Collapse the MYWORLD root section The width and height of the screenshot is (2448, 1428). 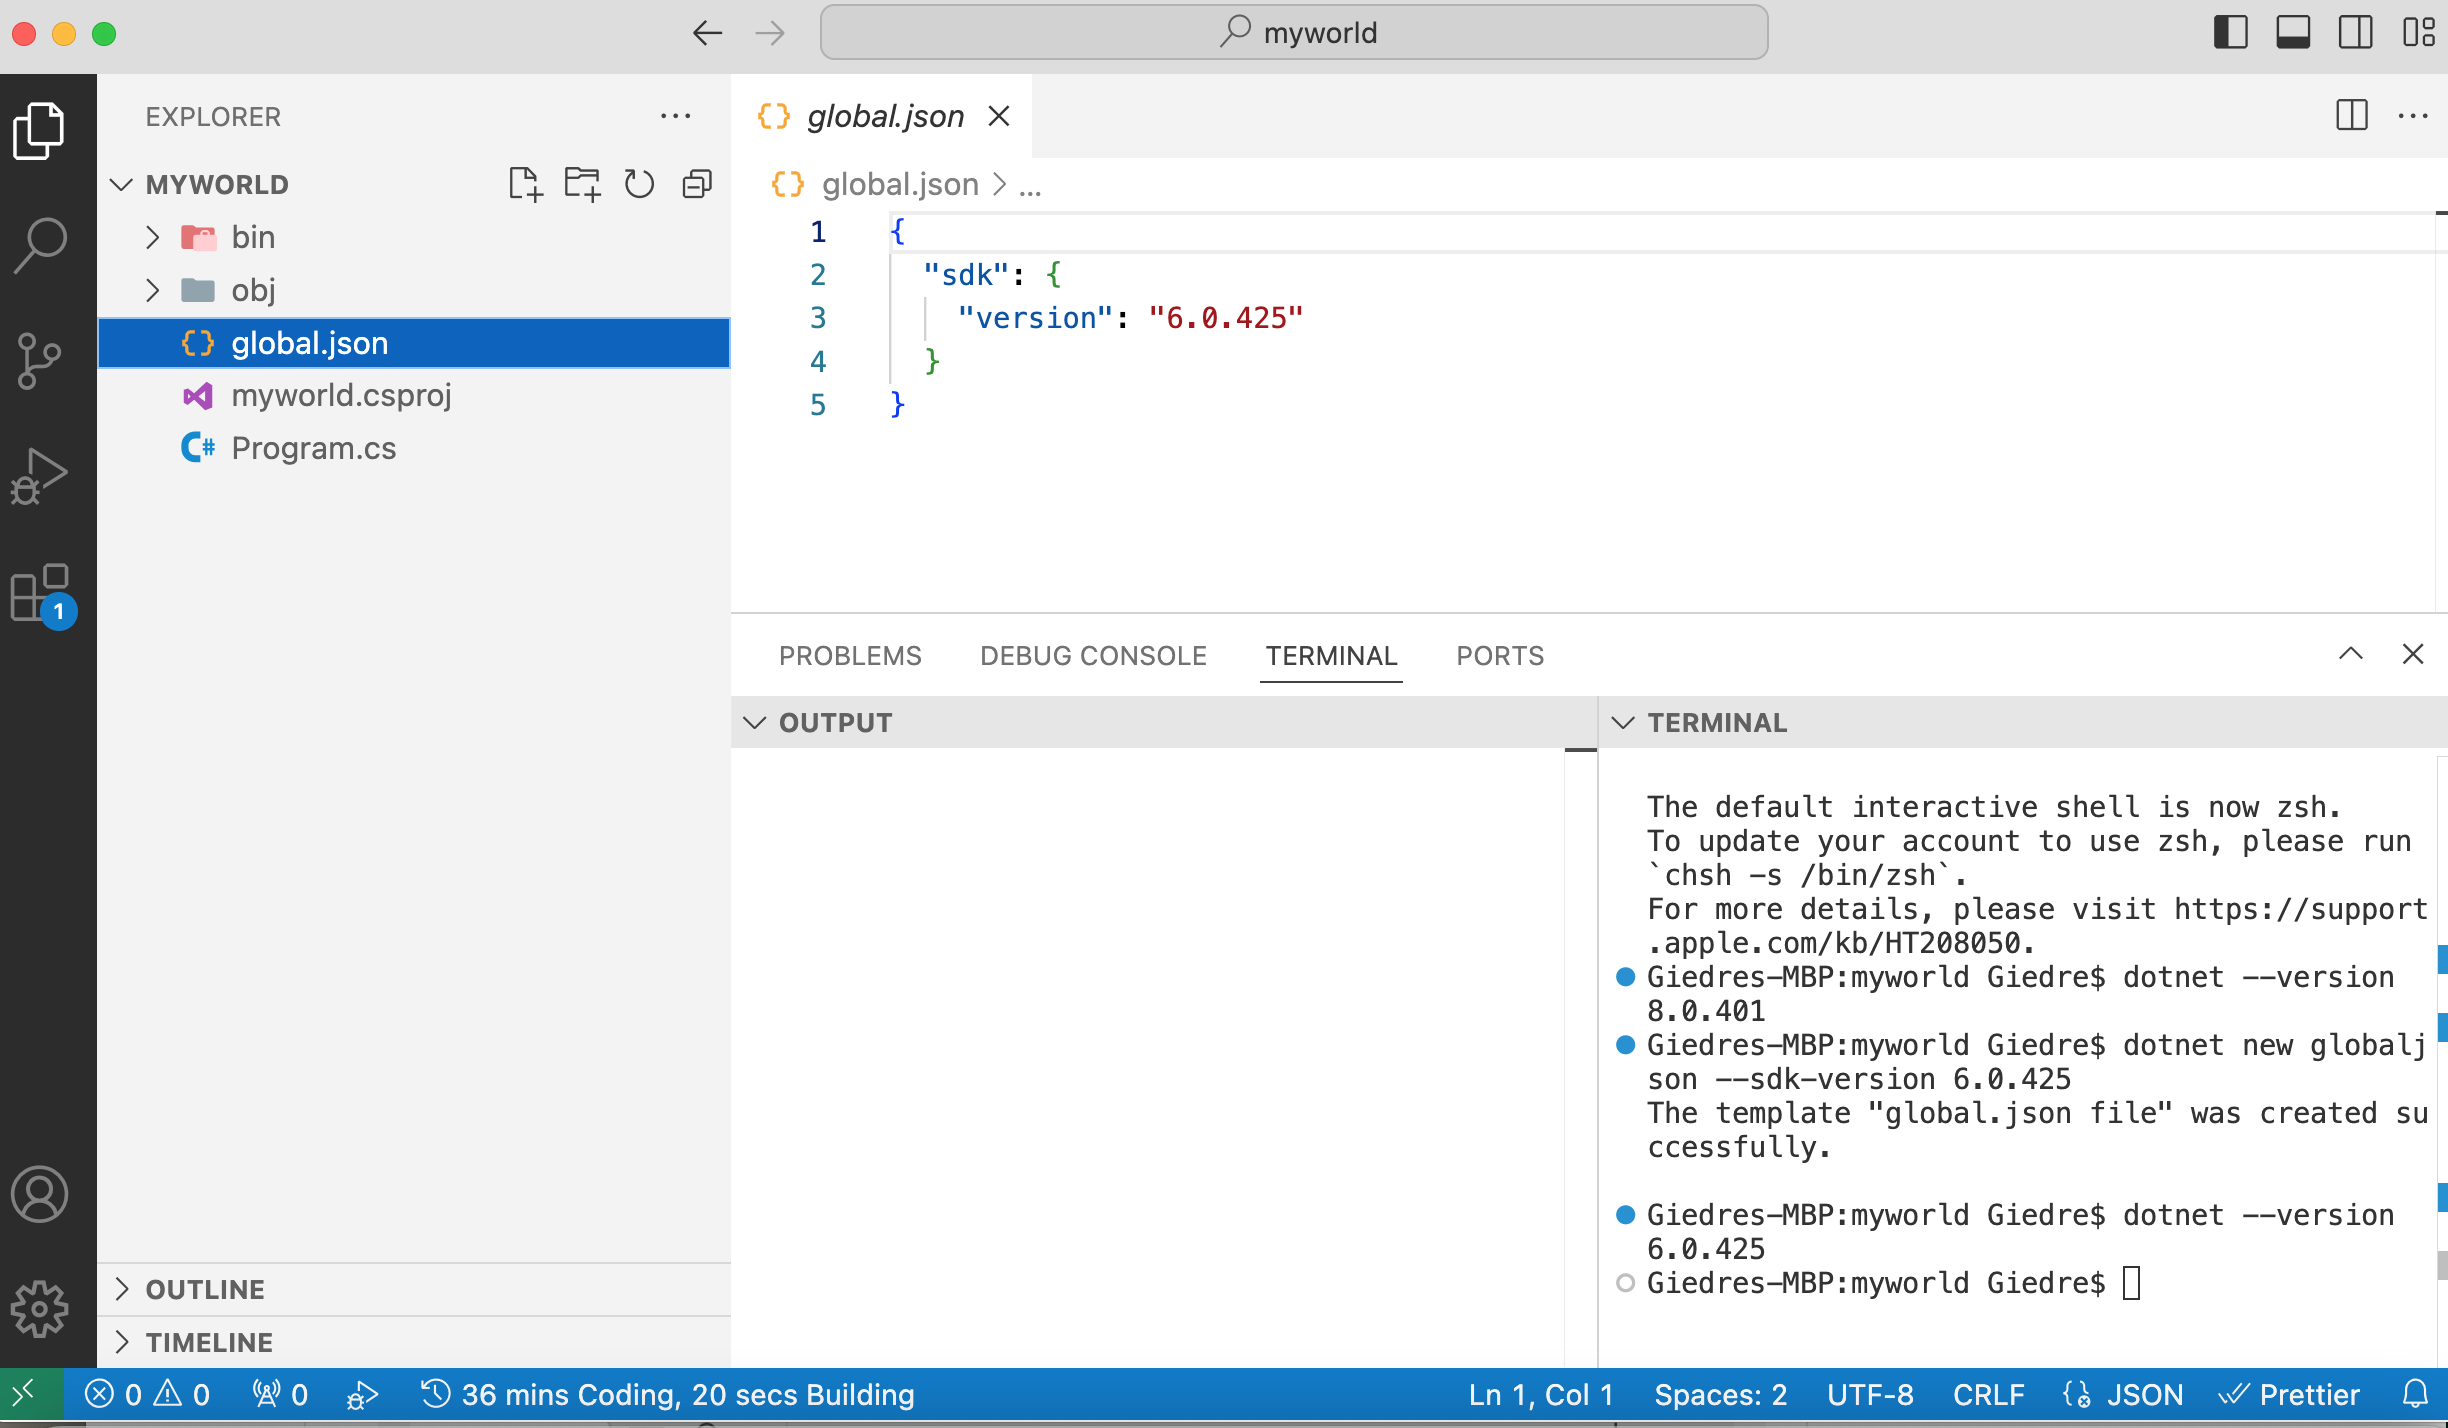[x=122, y=184]
